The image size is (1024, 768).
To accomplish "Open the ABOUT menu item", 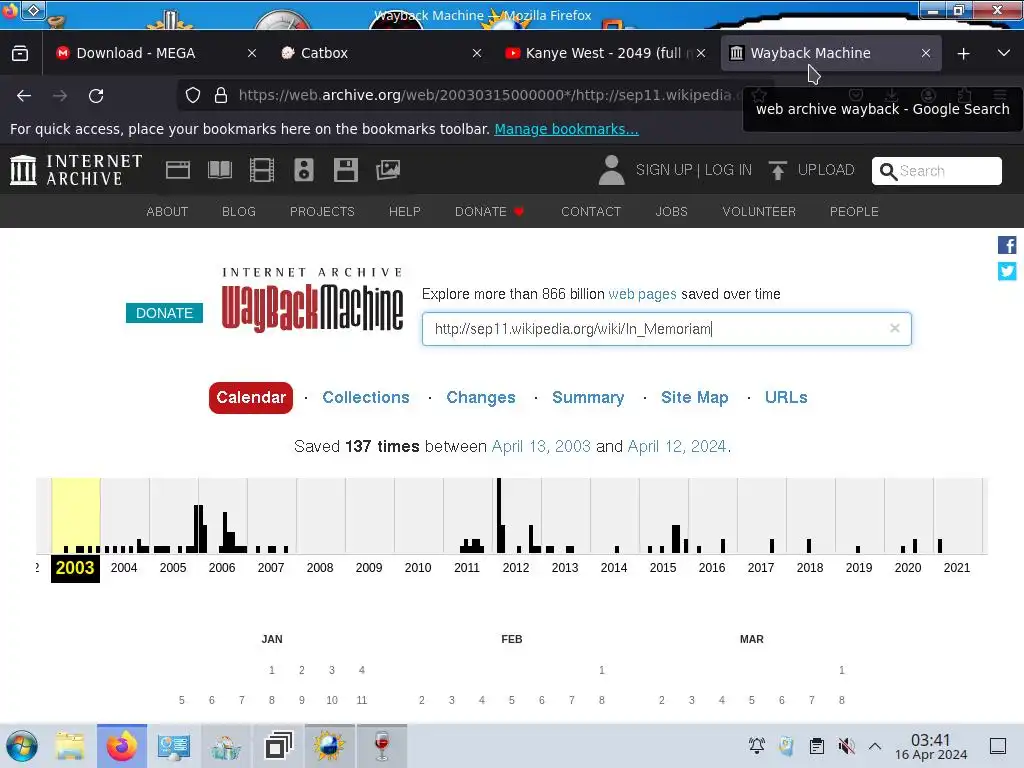I will click(167, 212).
